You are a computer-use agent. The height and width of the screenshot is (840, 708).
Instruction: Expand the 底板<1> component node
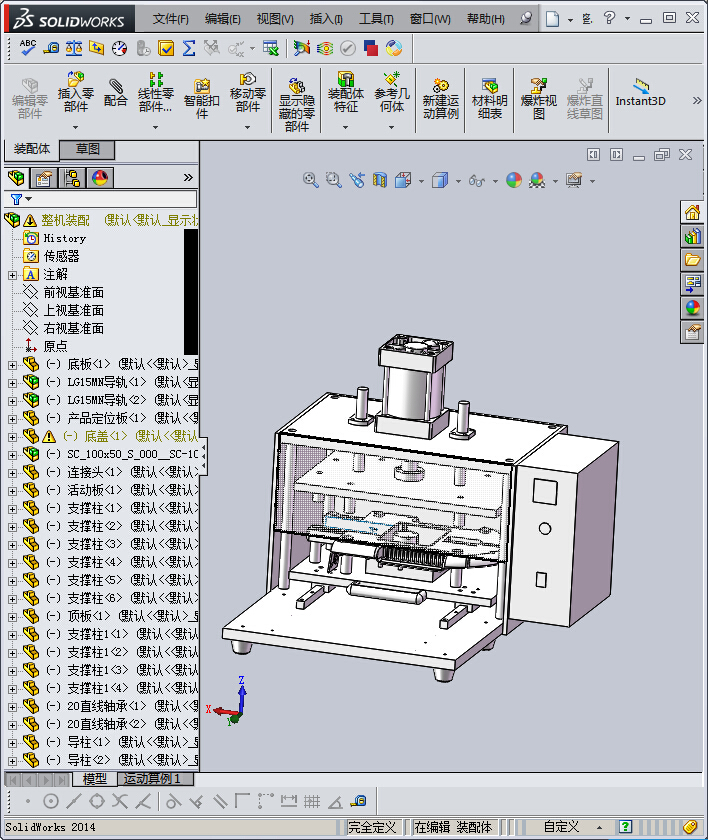12,365
